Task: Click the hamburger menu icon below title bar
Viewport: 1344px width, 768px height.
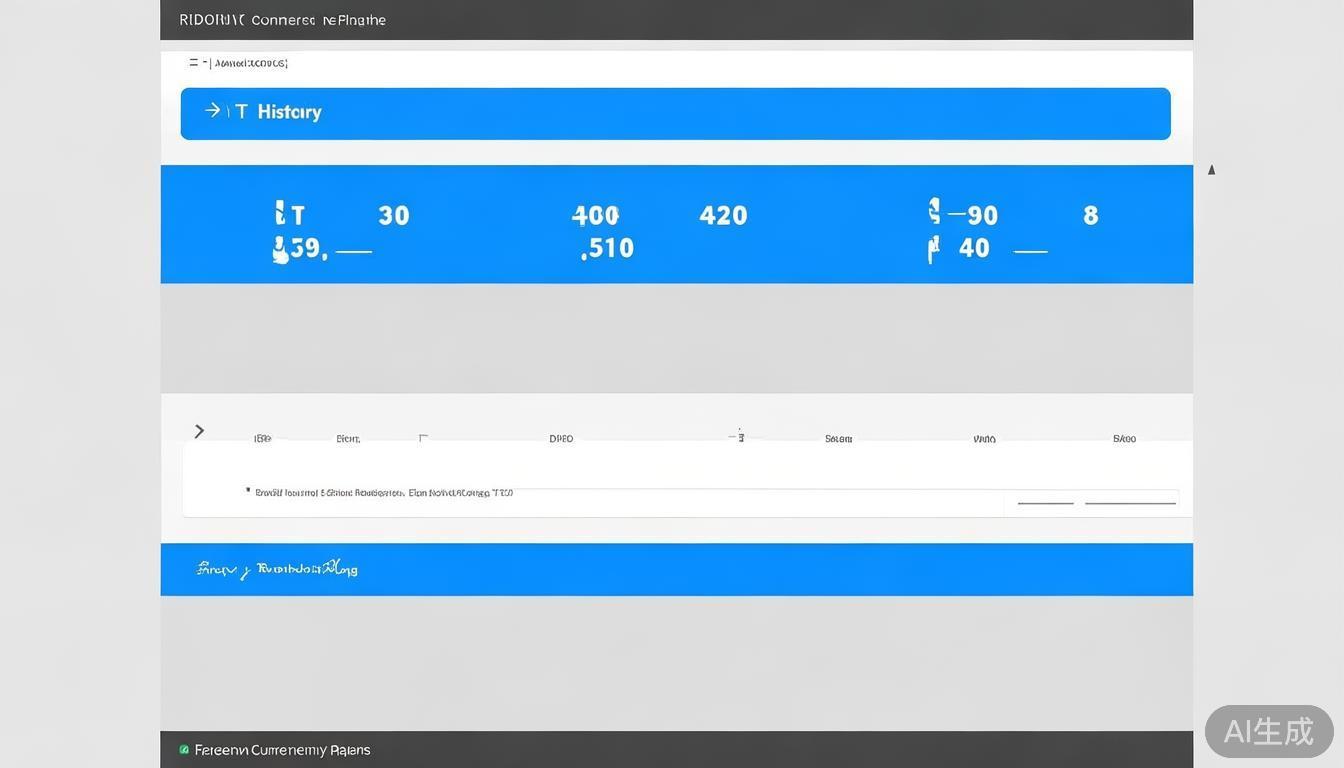Action: [194, 63]
